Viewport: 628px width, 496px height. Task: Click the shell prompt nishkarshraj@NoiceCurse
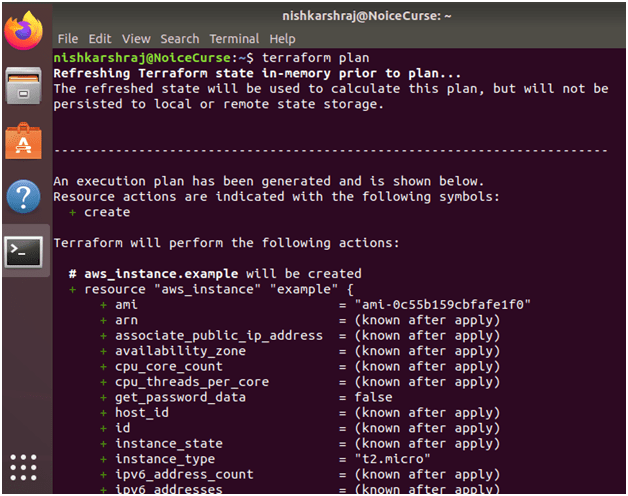click(142, 58)
